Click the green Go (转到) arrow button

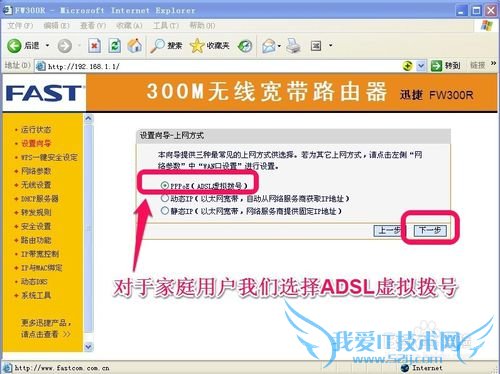coord(436,66)
